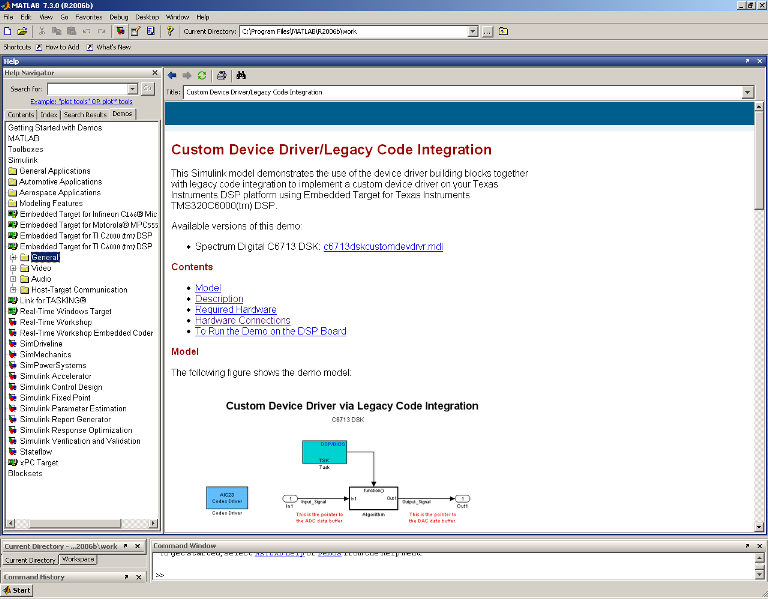Open the Current Directory dropdown
This screenshot has width=768, height=599.
pyautogui.click(x=473, y=31)
